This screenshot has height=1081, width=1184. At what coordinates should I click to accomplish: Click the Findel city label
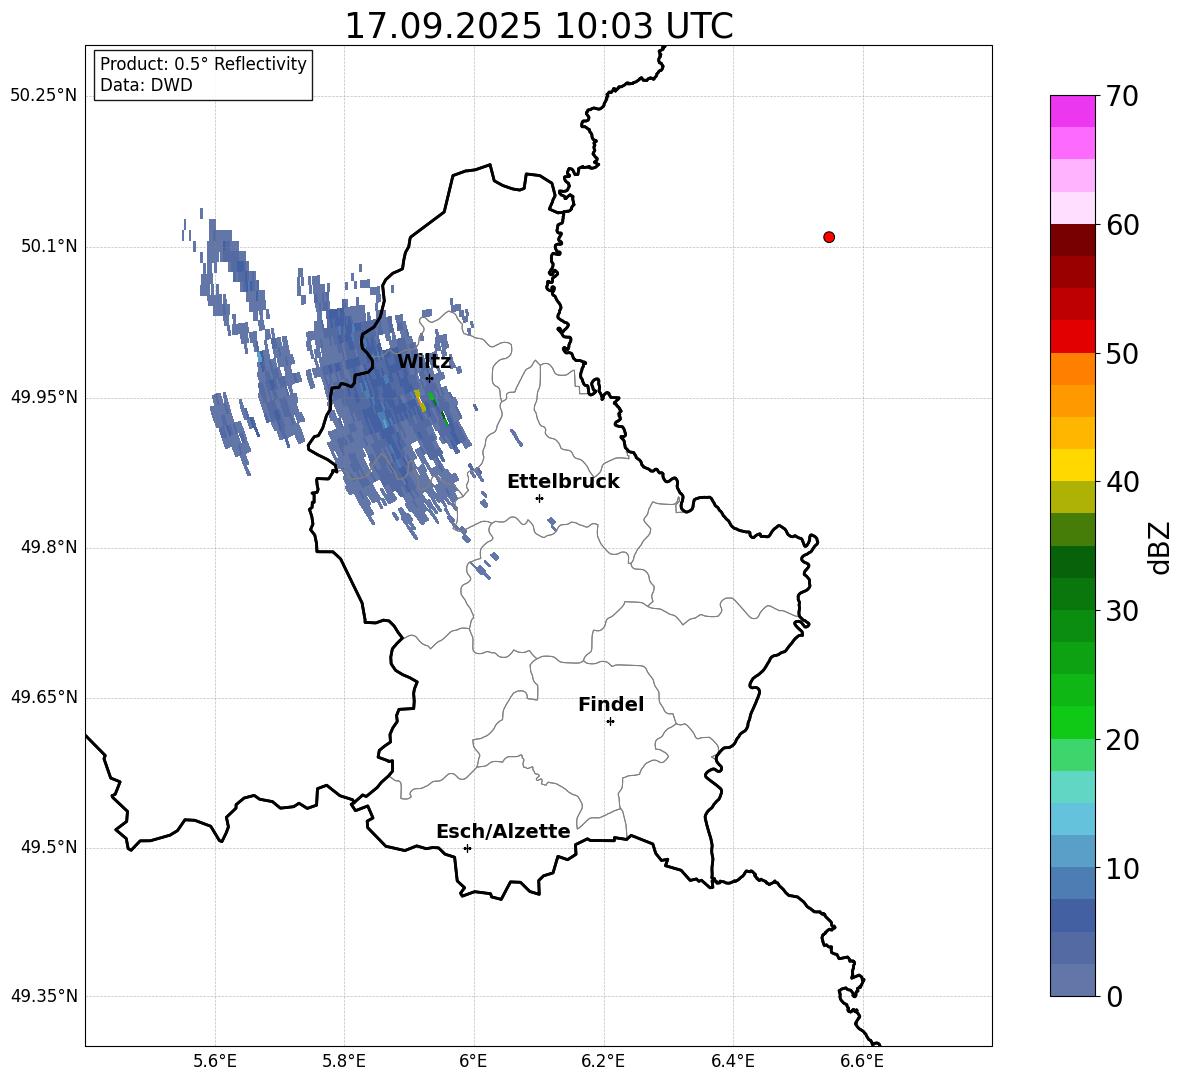(x=611, y=704)
